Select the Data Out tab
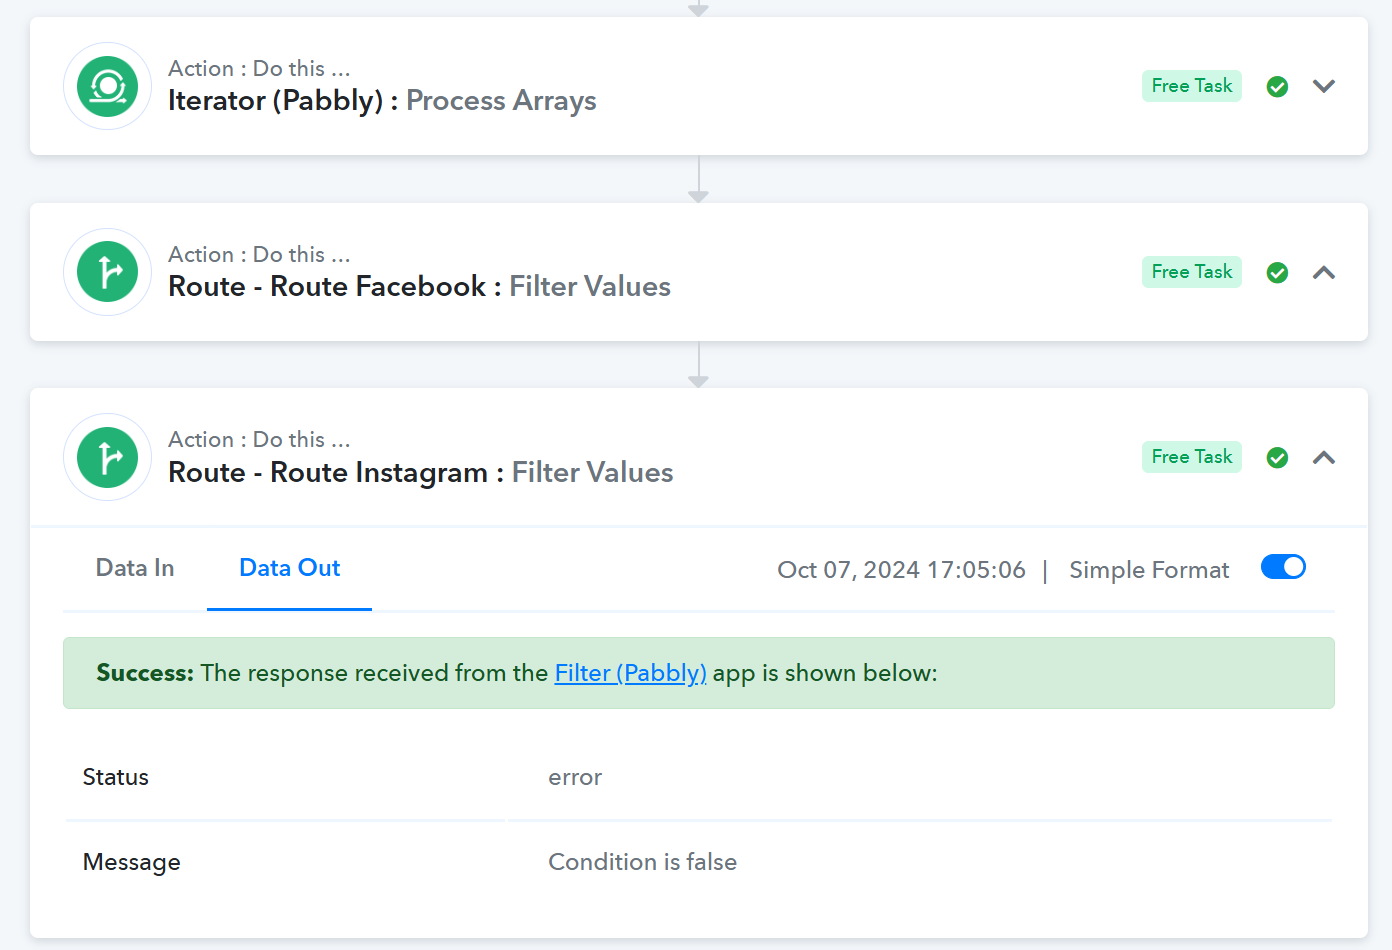This screenshot has height=950, width=1392. 290,568
